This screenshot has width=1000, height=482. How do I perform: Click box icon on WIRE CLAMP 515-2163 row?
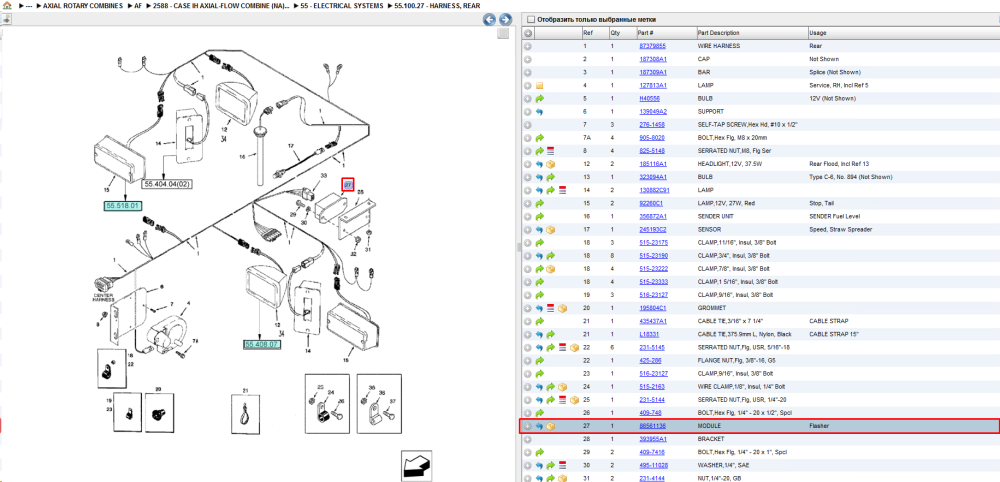click(x=562, y=386)
